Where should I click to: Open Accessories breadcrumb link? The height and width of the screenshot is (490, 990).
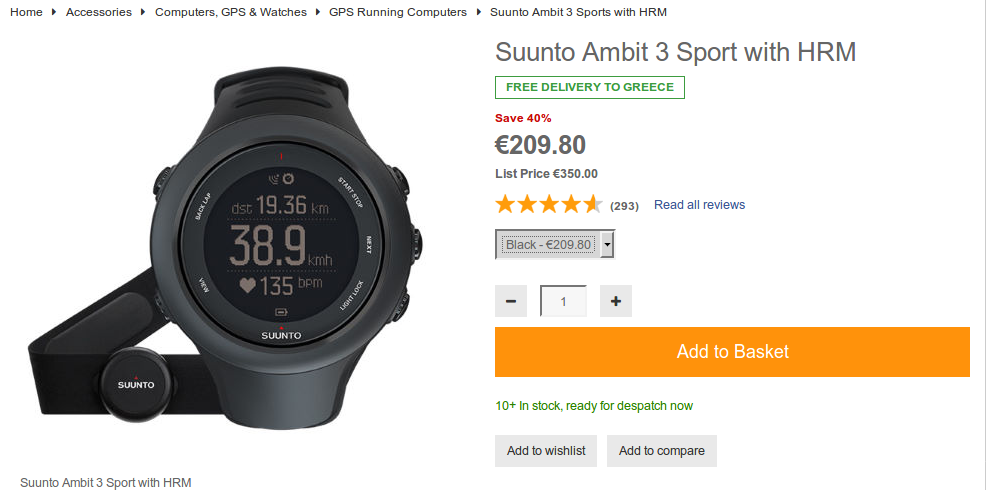point(99,12)
